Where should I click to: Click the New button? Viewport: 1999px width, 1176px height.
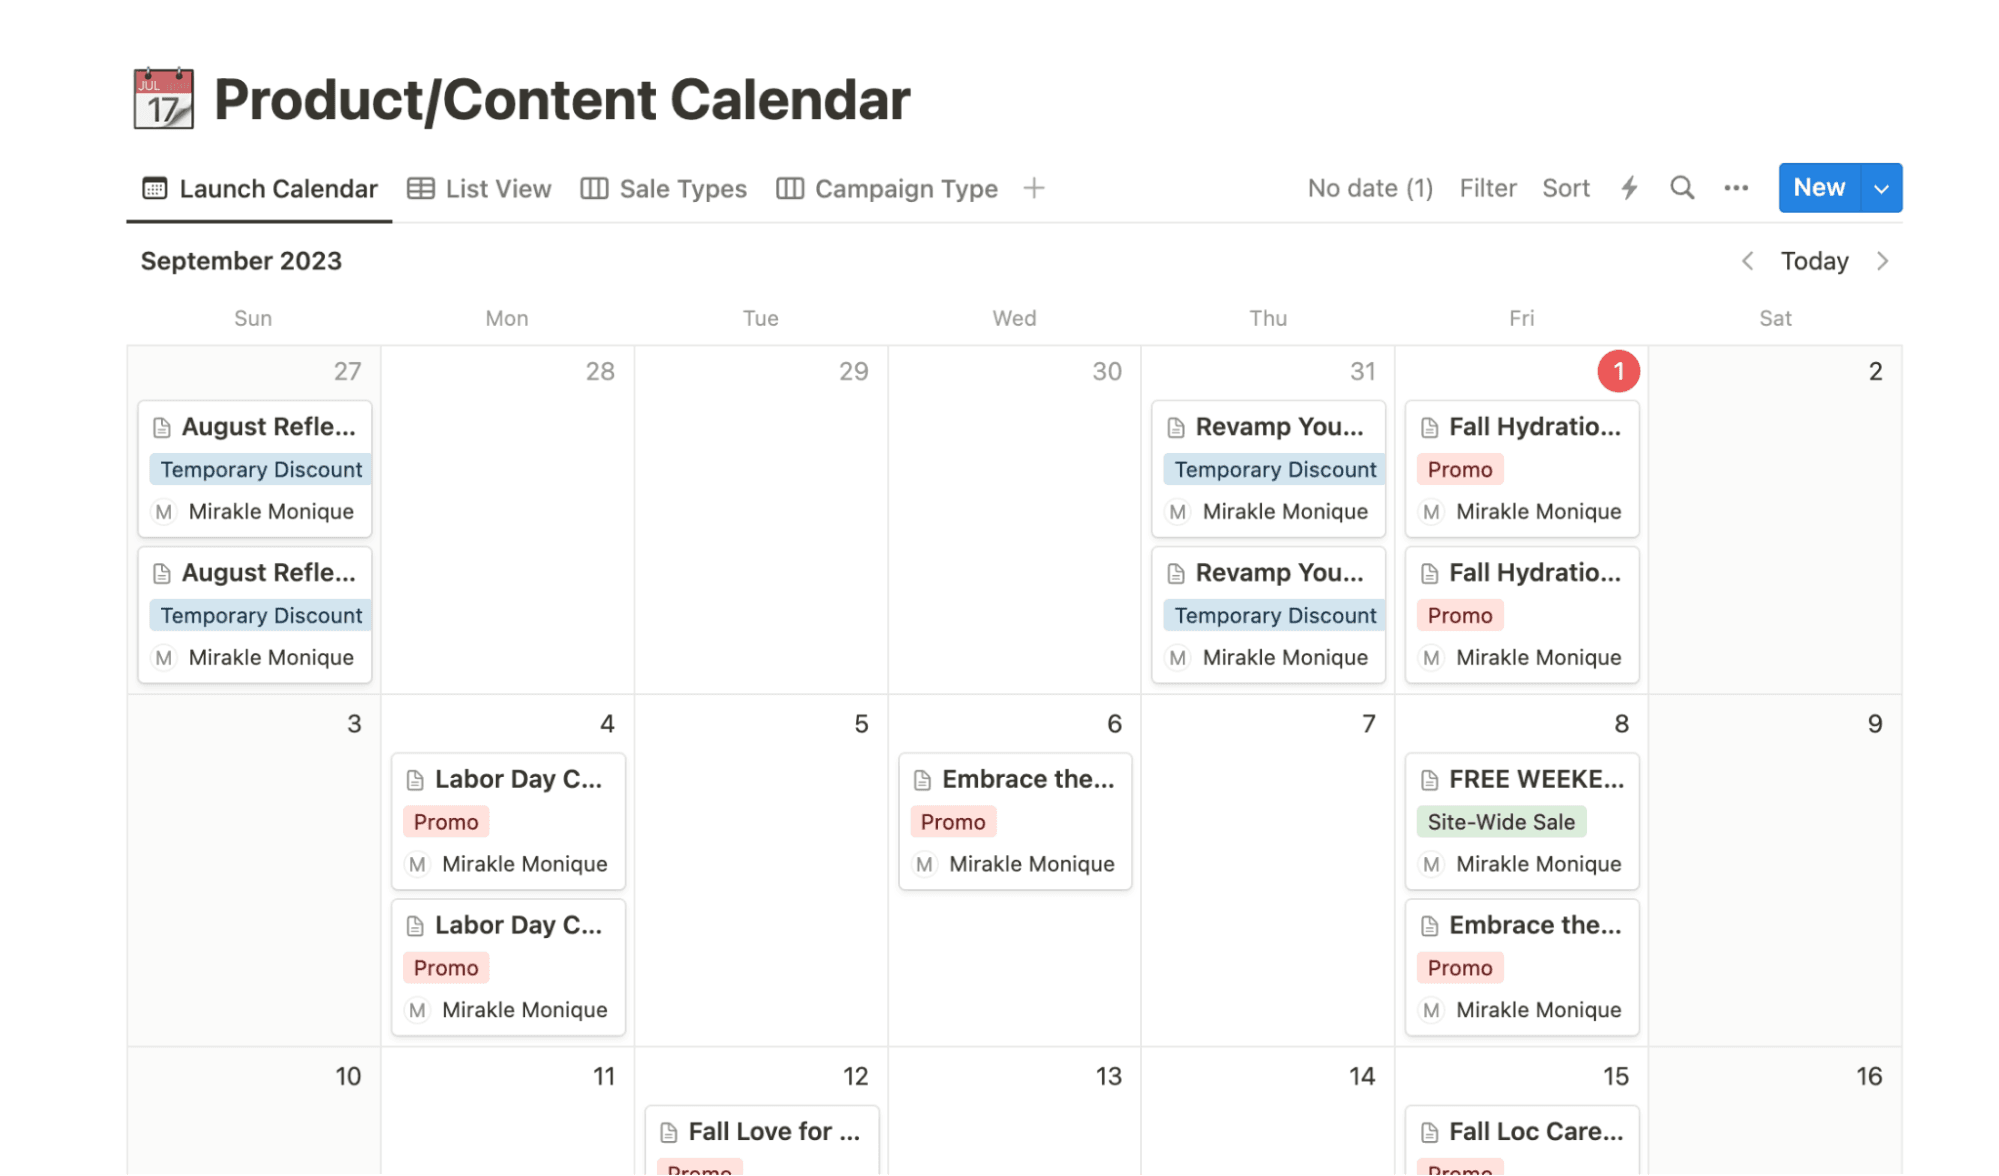pyautogui.click(x=1818, y=187)
